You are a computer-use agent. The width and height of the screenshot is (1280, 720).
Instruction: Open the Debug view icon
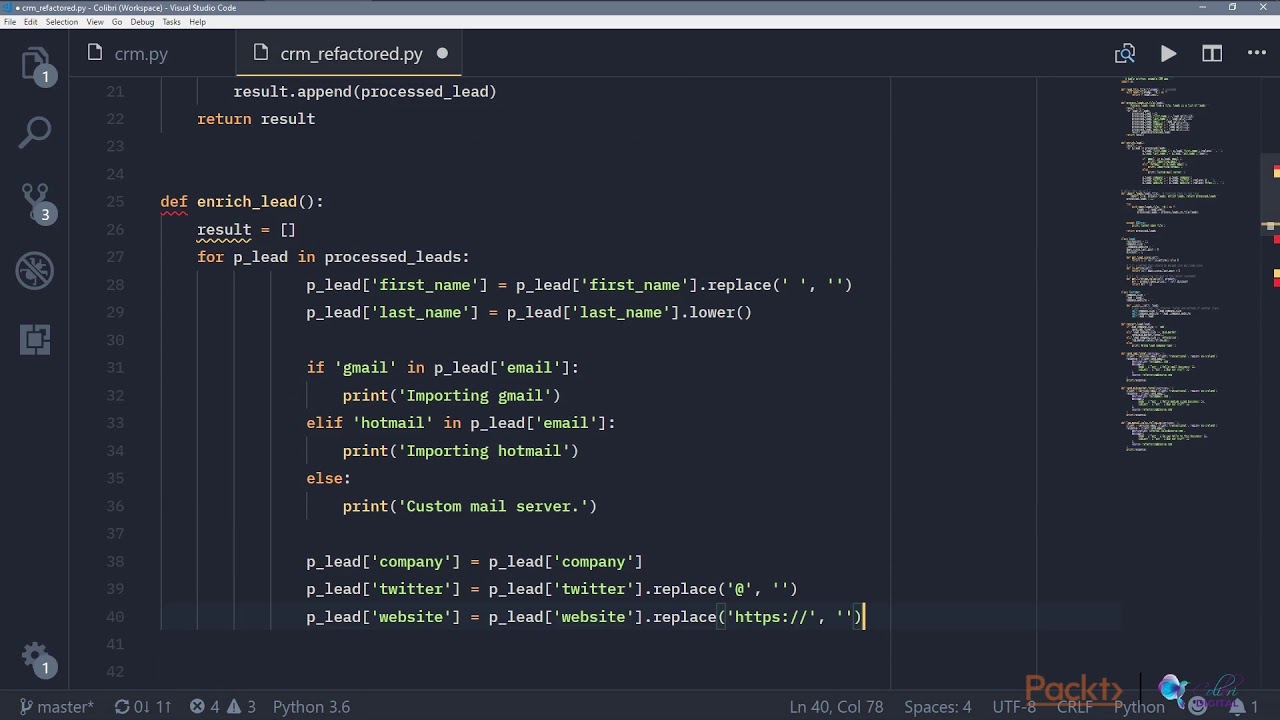[35, 271]
